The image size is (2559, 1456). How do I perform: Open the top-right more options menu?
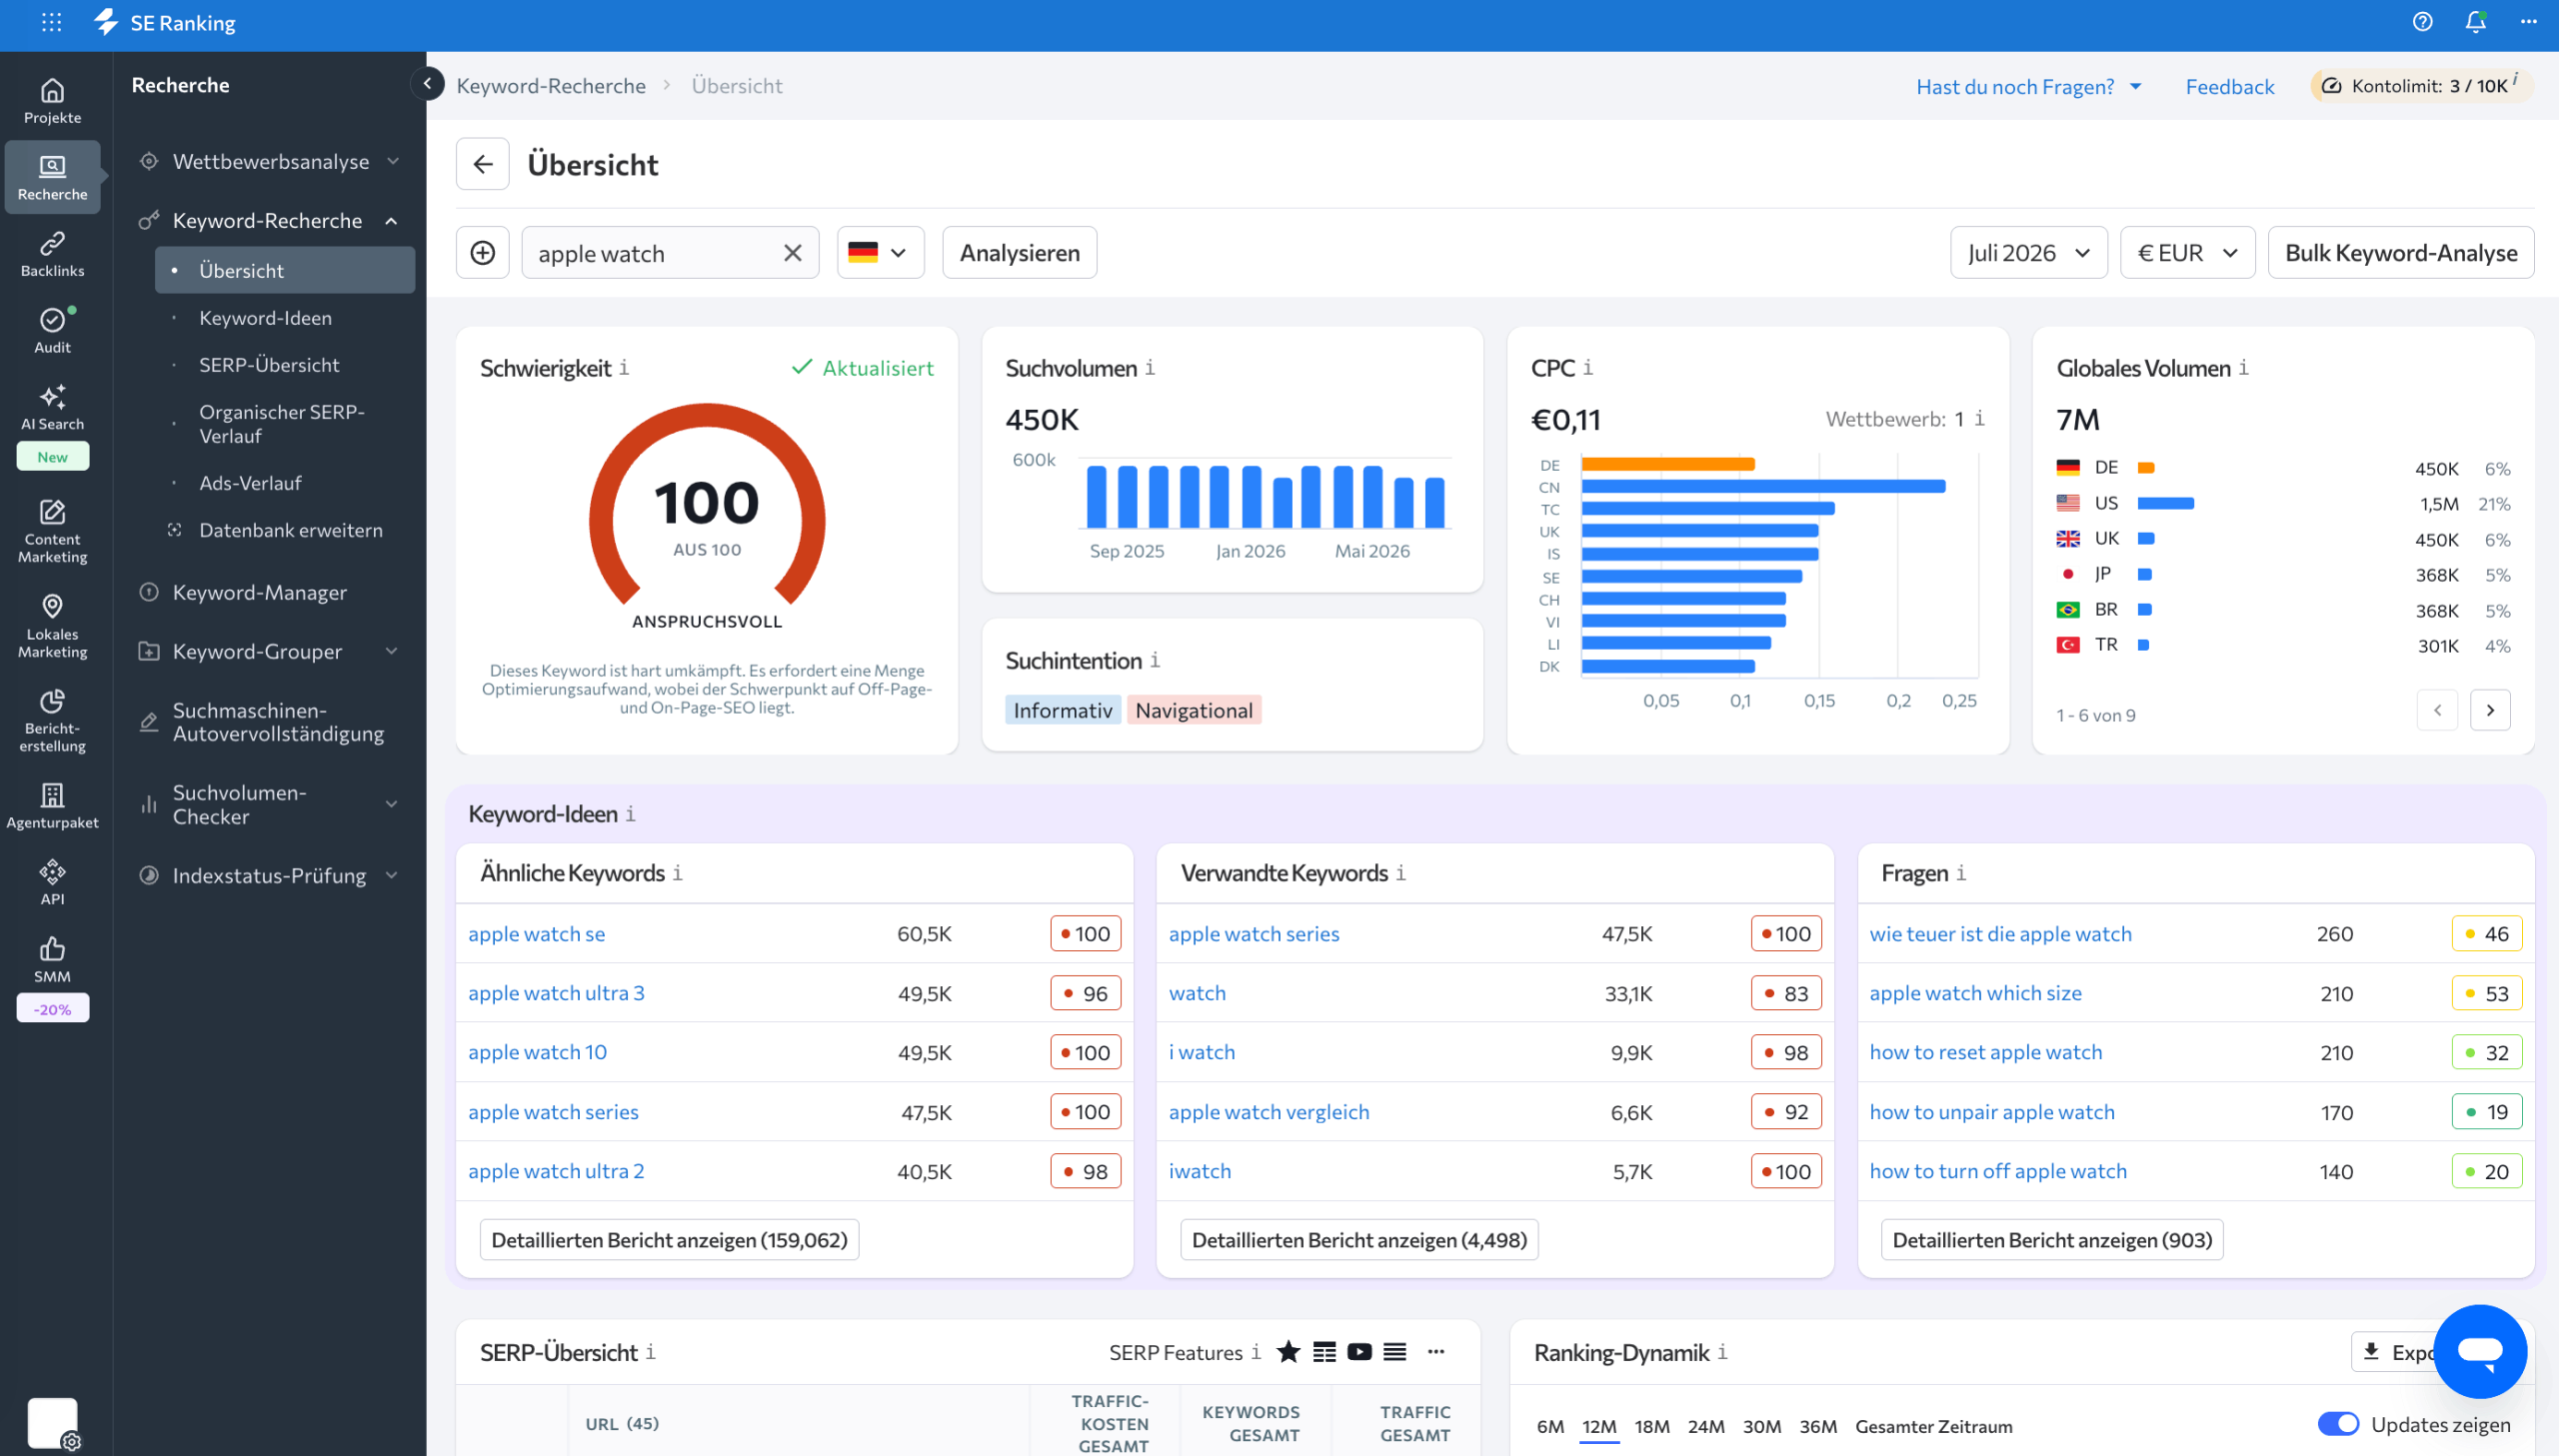[2529, 22]
